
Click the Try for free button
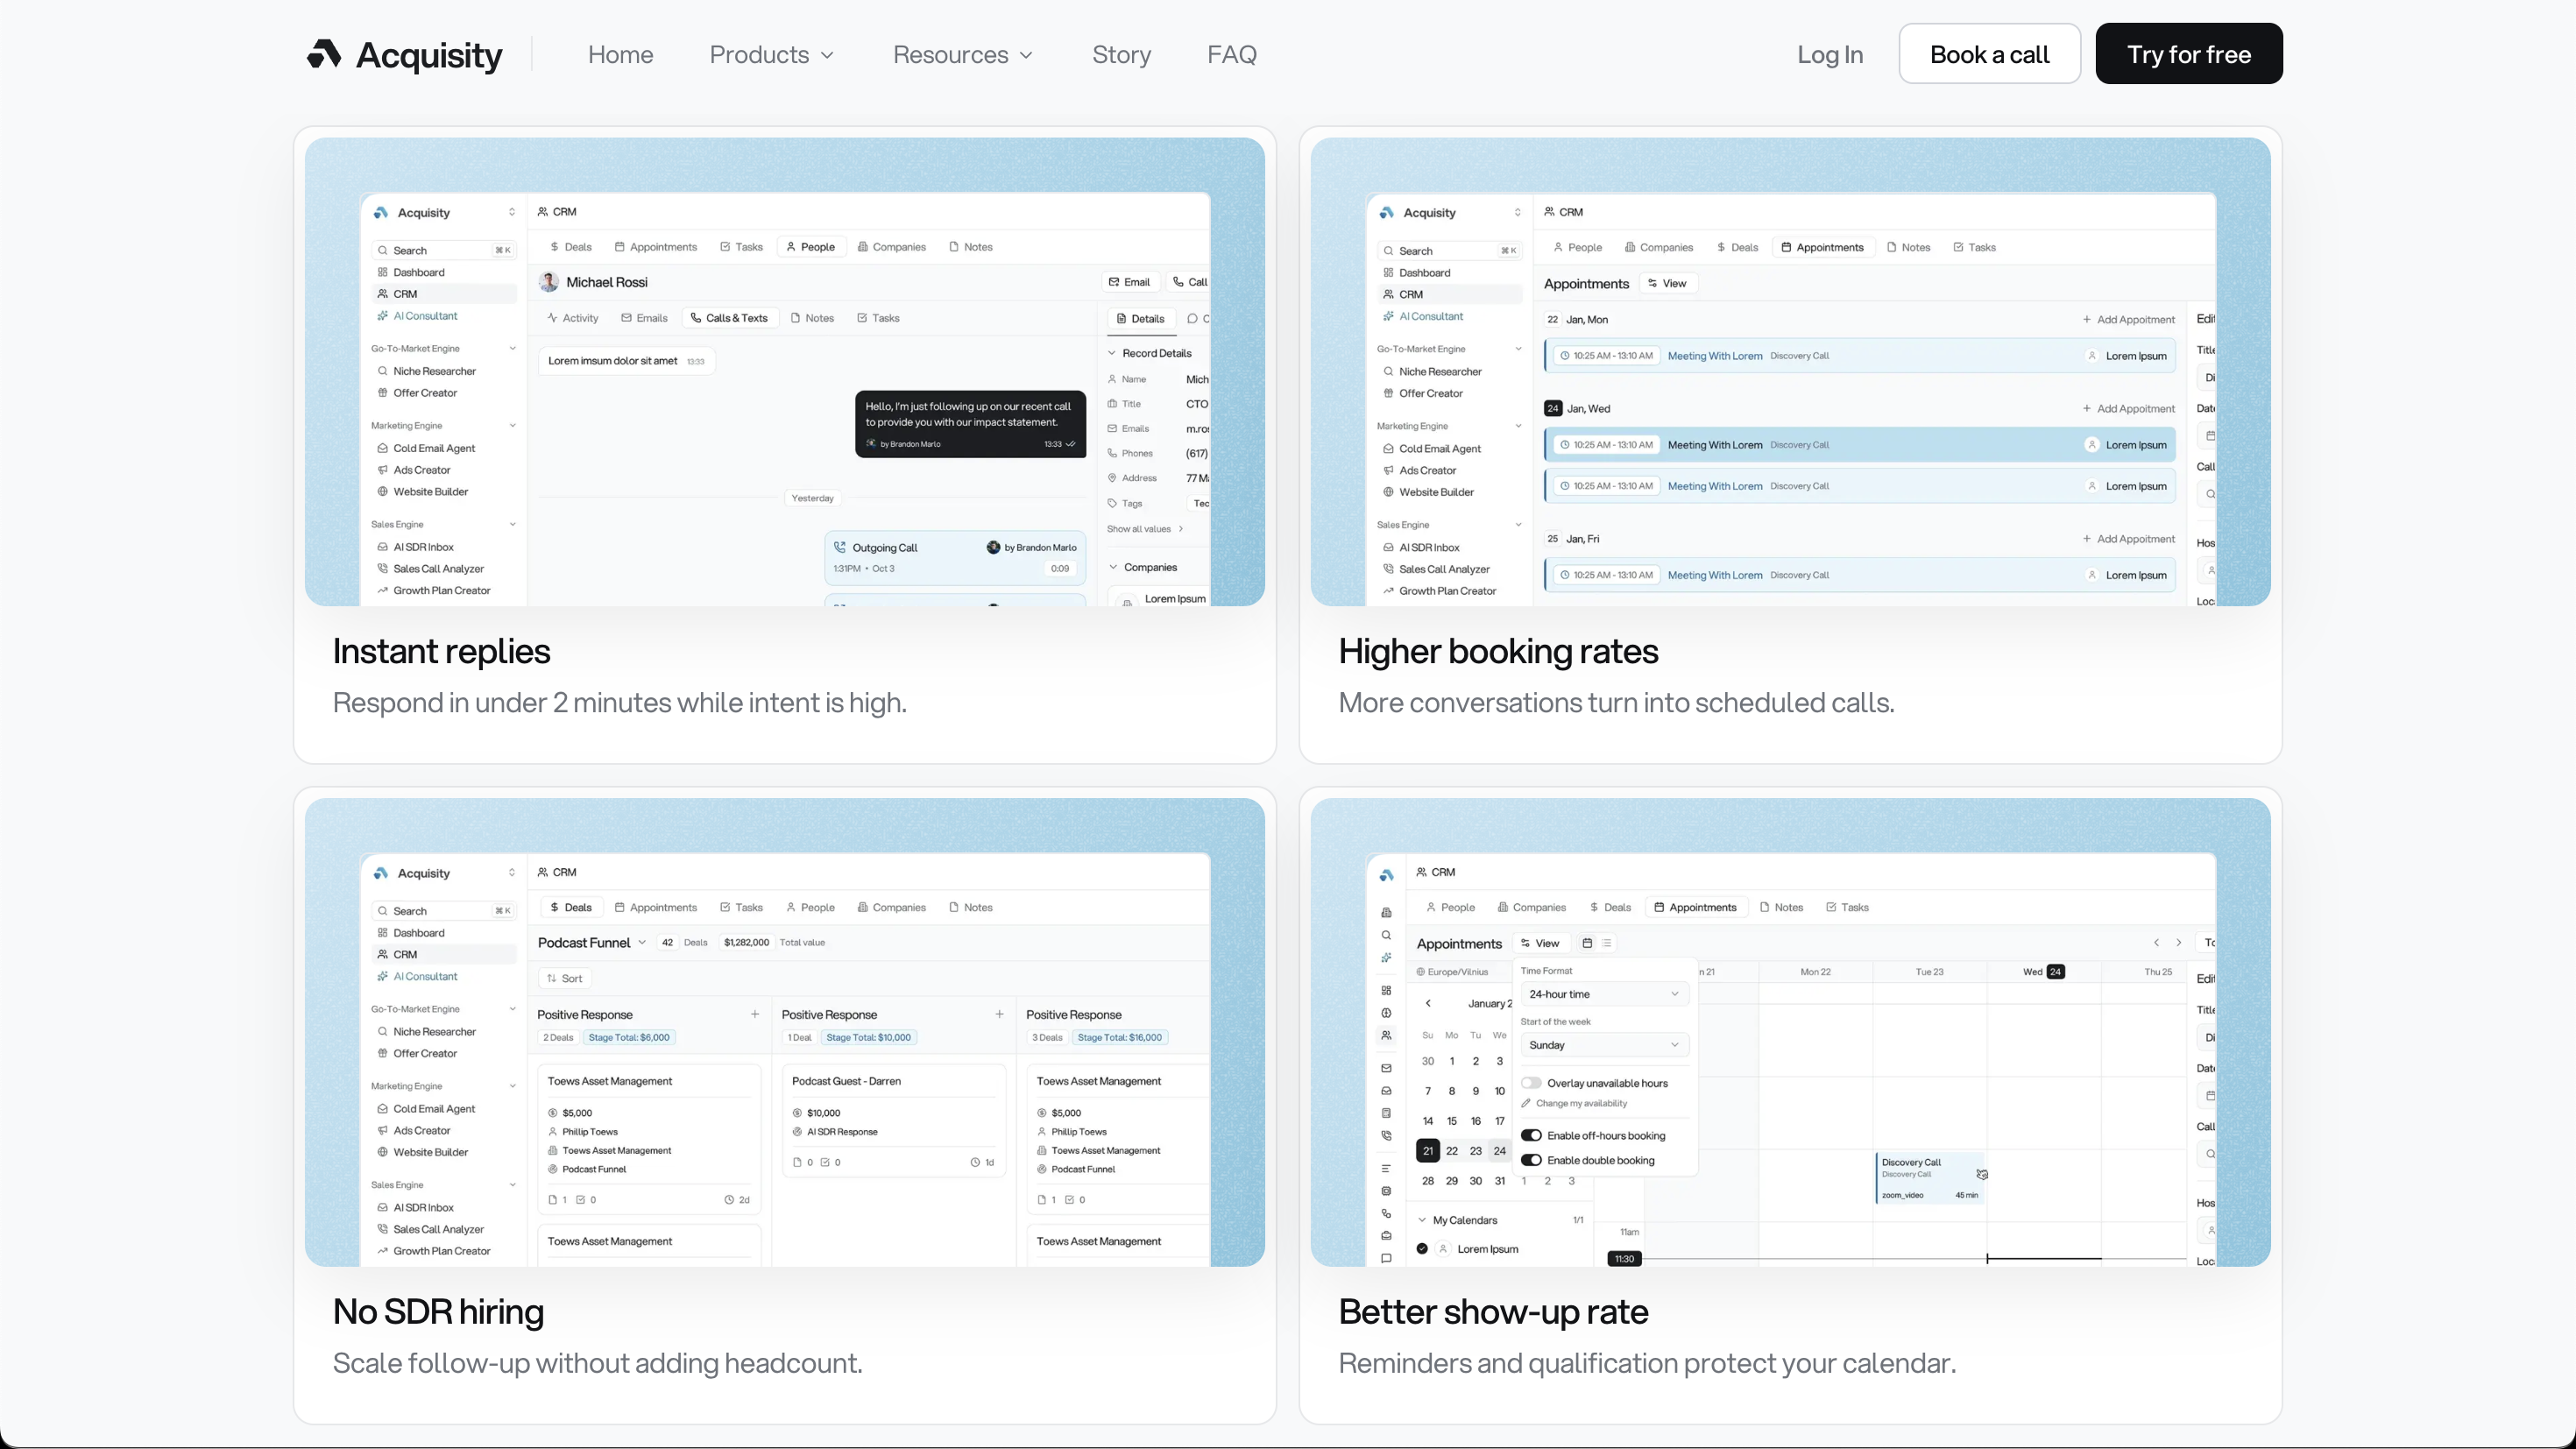(2189, 54)
